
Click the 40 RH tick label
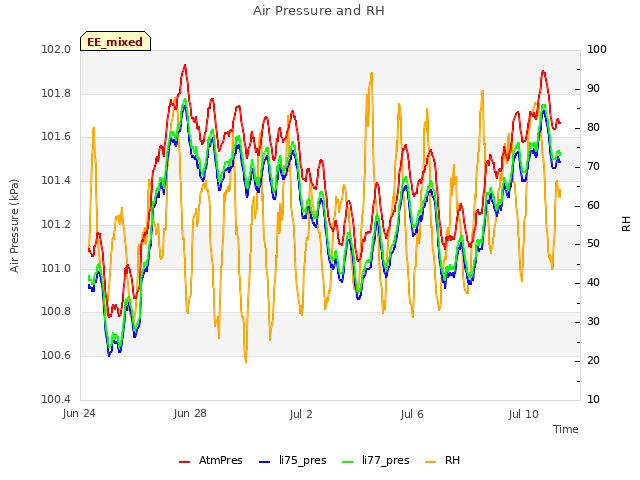click(593, 282)
